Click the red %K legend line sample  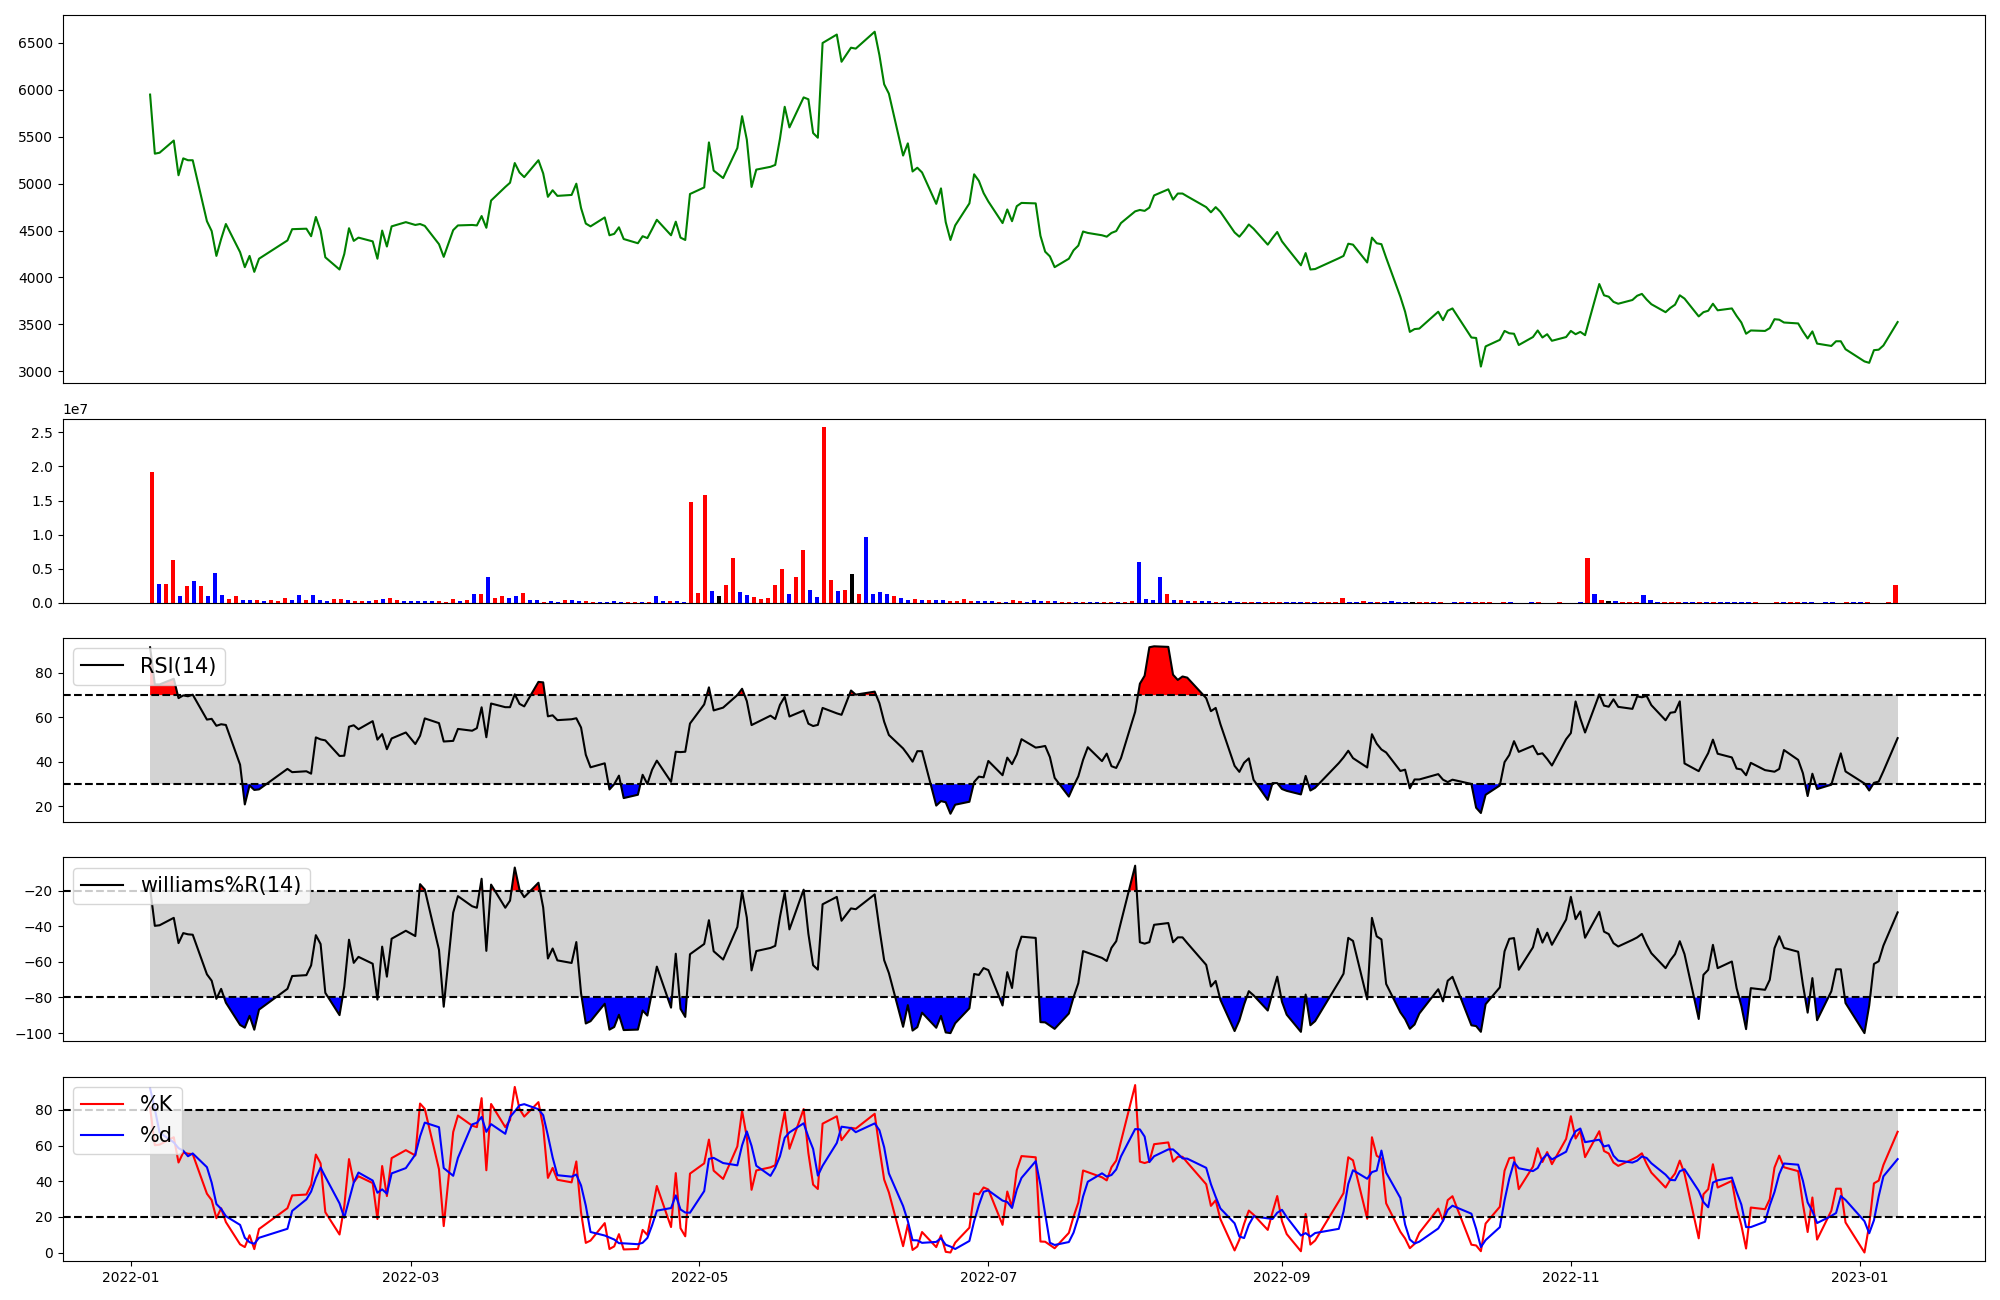click(101, 1104)
